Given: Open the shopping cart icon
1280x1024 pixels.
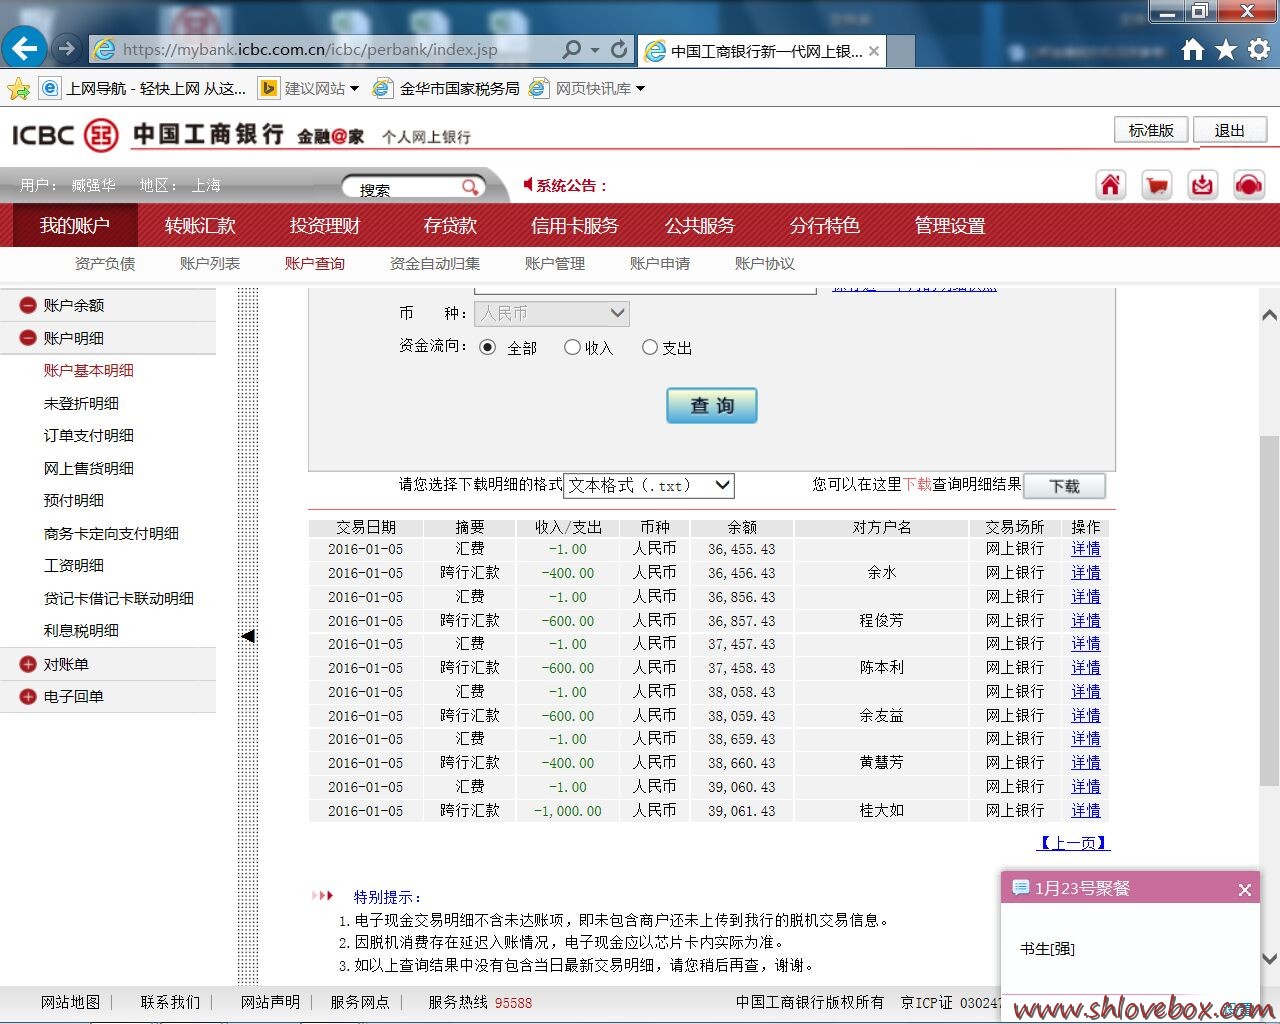Looking at the screenshot, I should pyautogui.click(x=1156, y=185).
